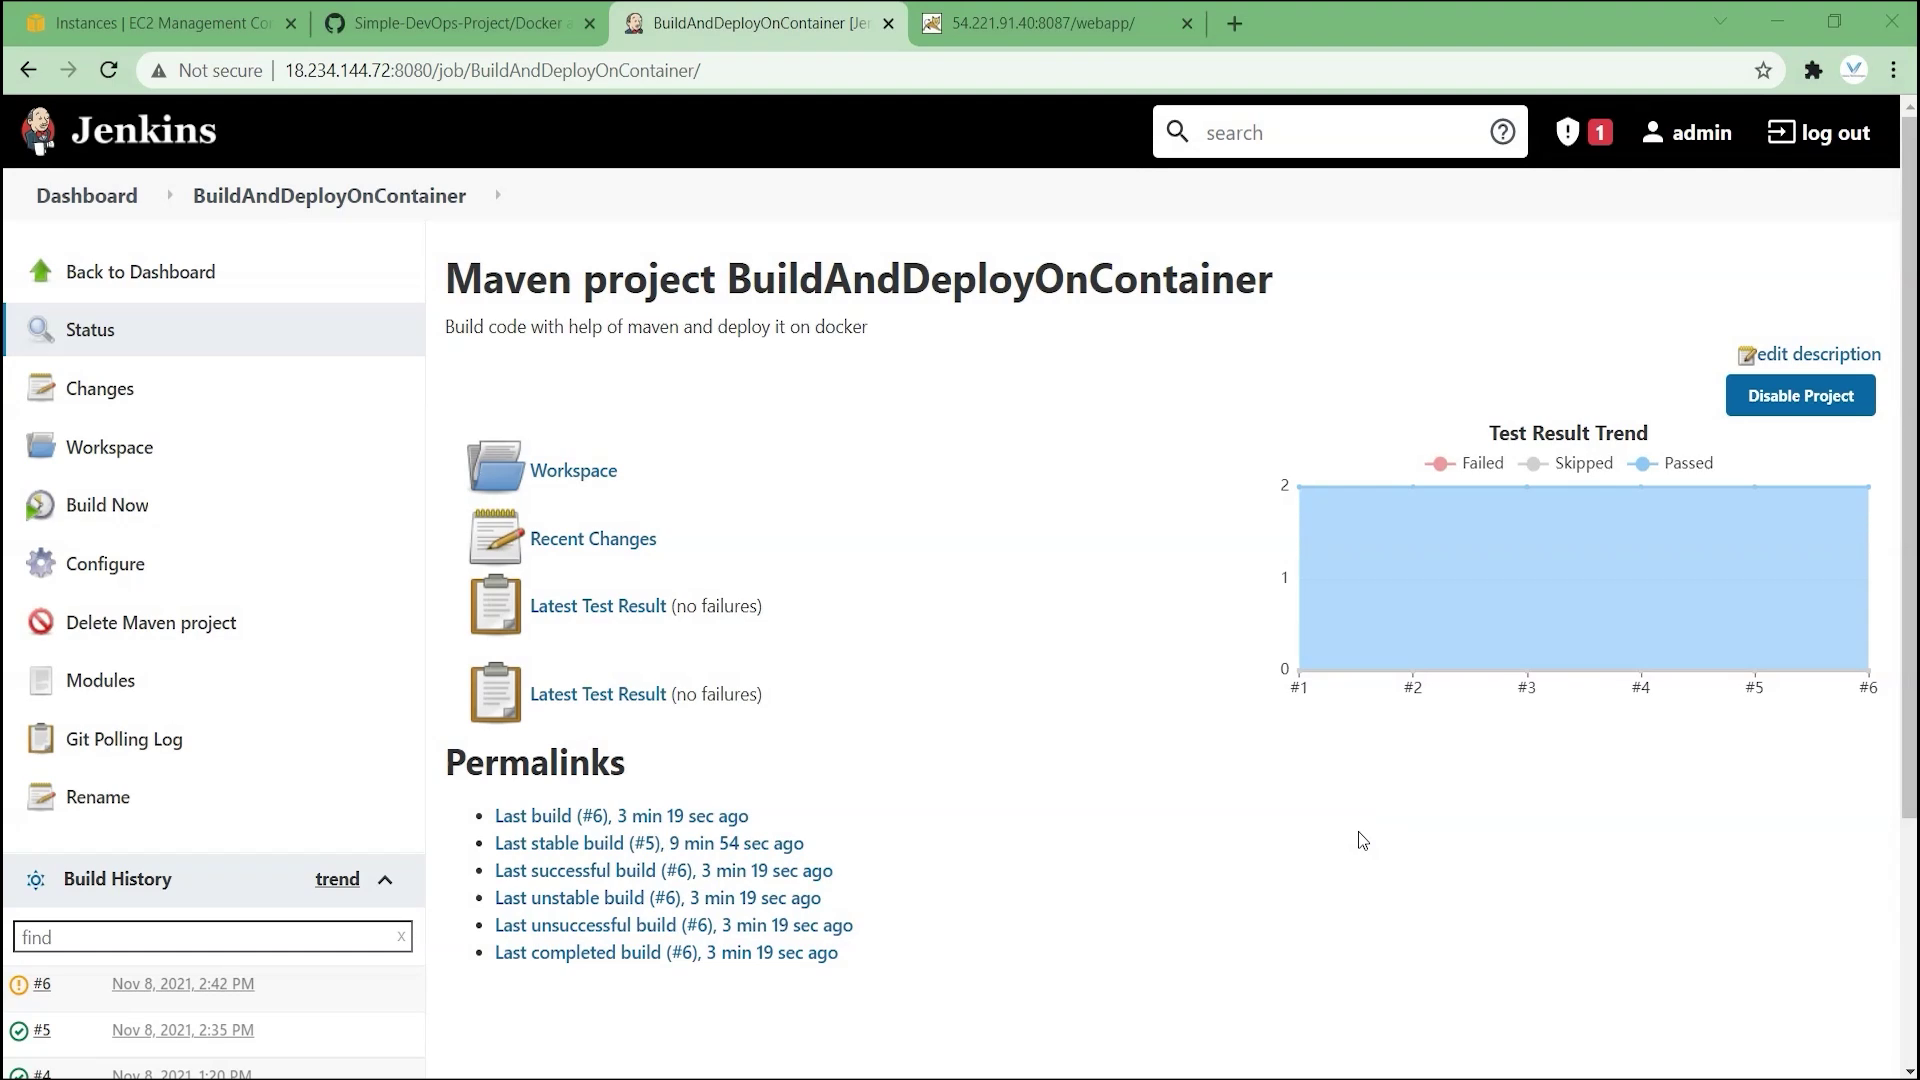Click the Last completed build (#6) permalink
Screen dimensions: 1920x1080
[x=666, y=952]
